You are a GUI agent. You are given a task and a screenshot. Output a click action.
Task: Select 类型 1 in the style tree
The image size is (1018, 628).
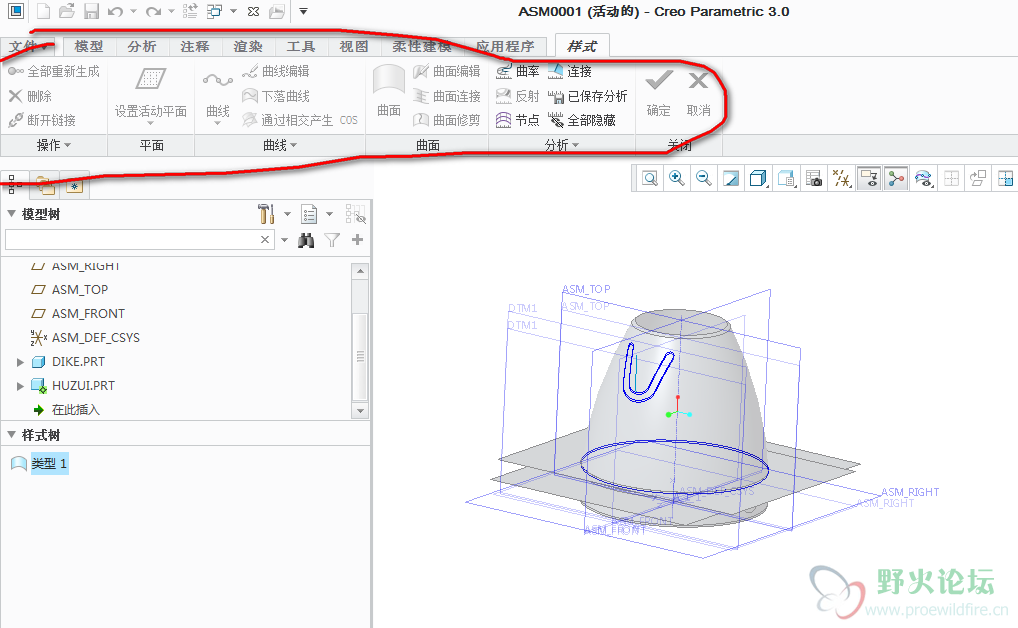pos(49,464)
